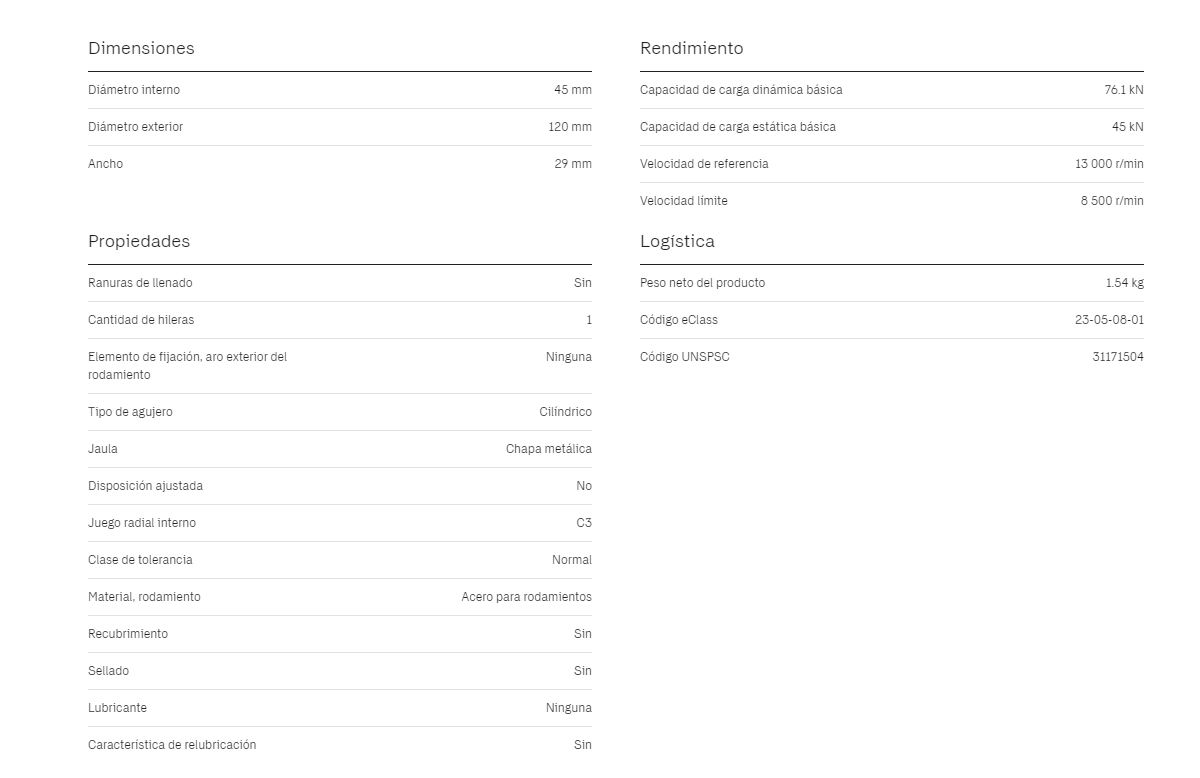1200x778 pixels.
Task: Select the Diámetro interno label
Action: point(134,90)
